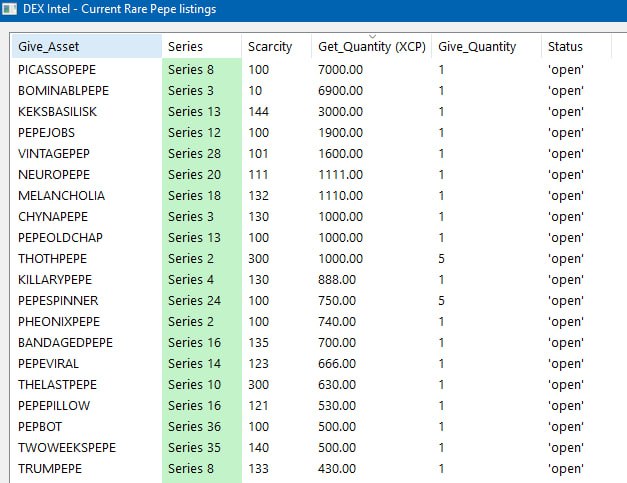Sort by Give_Asset column header

coord(87,46)
